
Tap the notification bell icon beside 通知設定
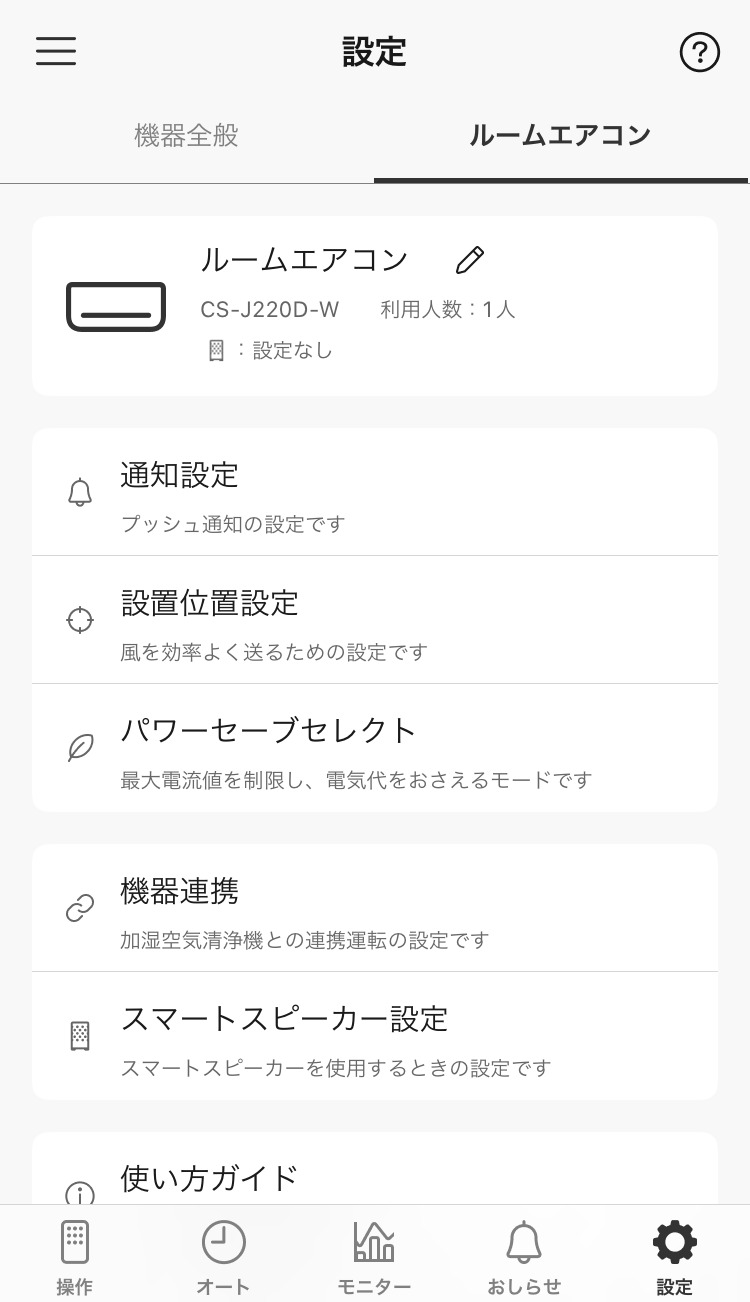[80, 492]
